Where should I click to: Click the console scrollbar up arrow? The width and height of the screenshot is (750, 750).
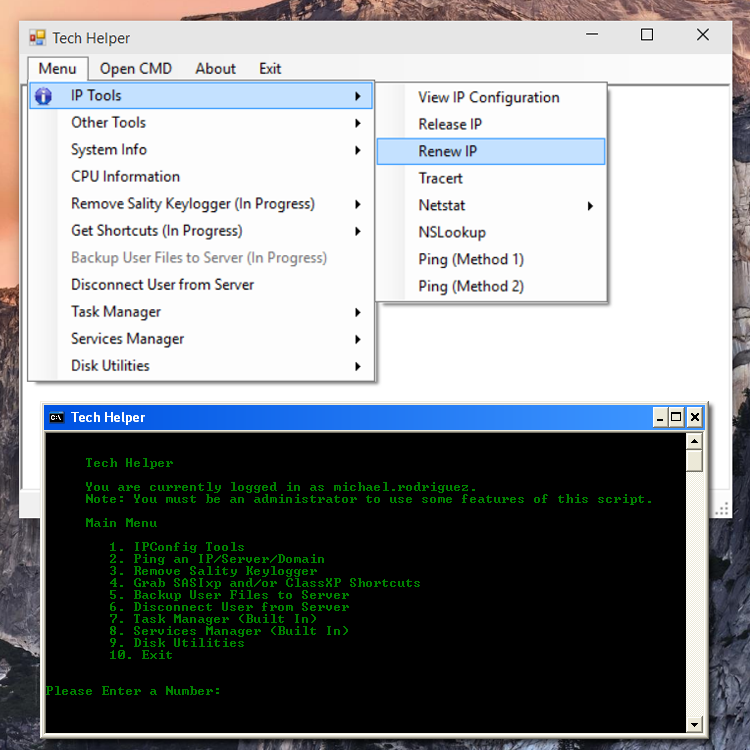(694, 441)
